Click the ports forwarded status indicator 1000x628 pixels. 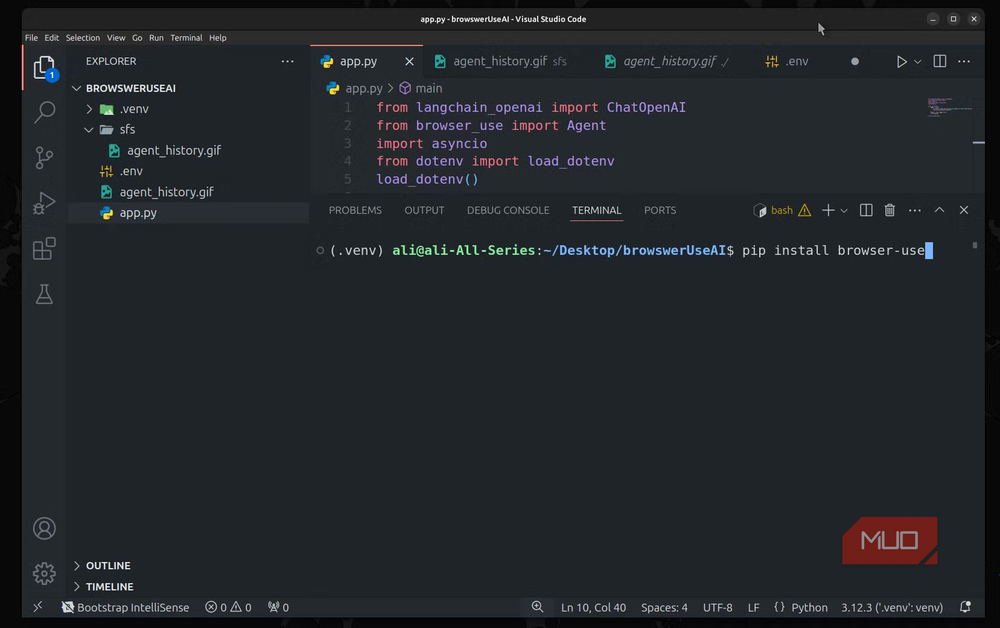278,608
